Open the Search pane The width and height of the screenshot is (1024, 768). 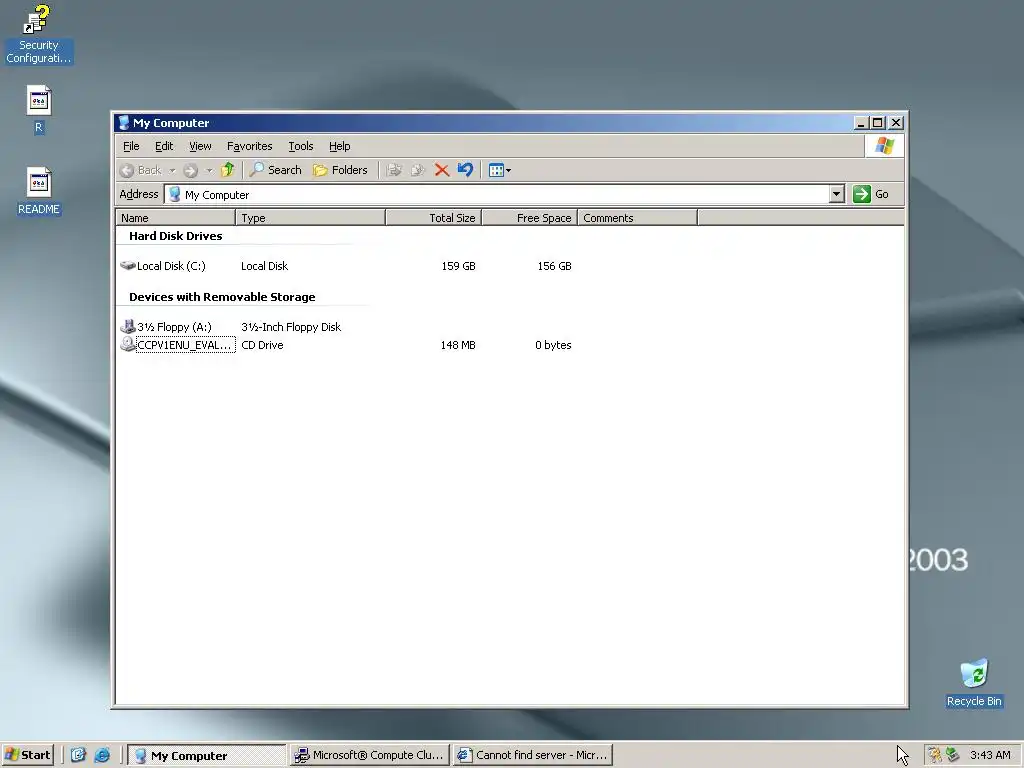(x=276, y=170)
